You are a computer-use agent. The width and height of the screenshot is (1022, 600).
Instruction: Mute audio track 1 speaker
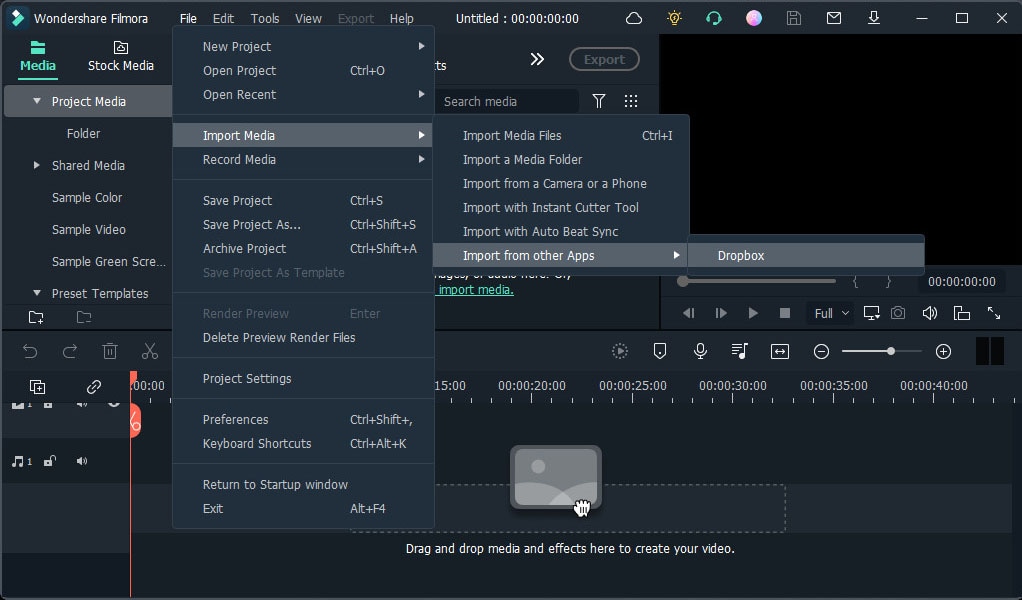pyautogui.click(x=81, y=461)
